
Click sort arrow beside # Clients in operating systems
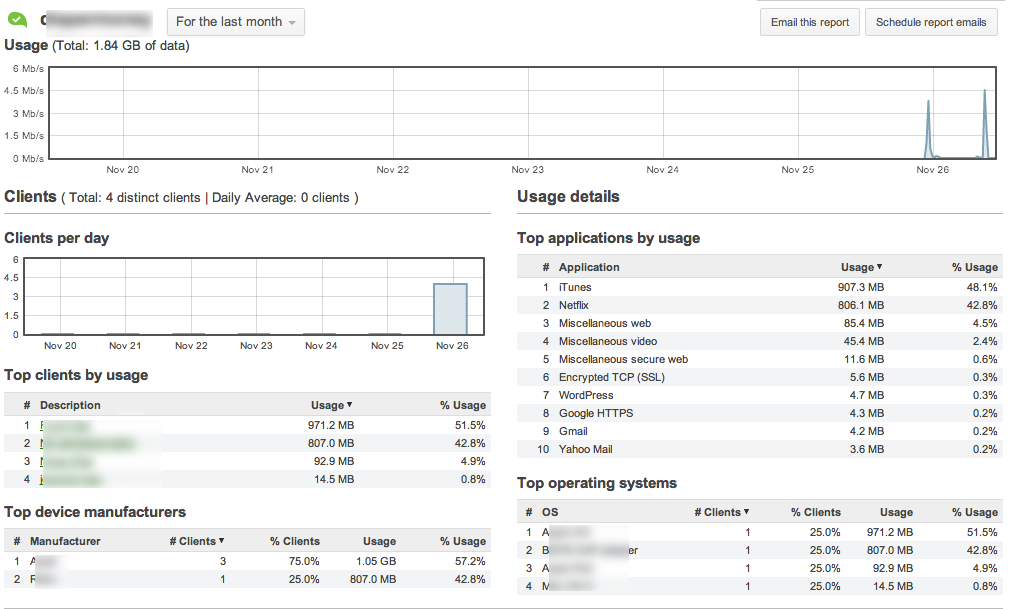pyautogui.click(x=746, y=512)
